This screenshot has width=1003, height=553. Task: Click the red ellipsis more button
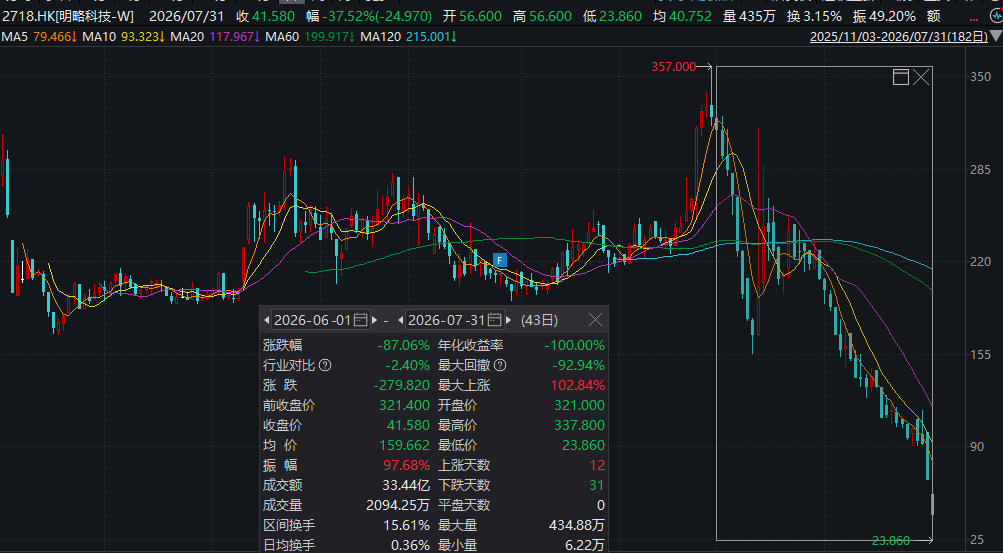[974, 19]
